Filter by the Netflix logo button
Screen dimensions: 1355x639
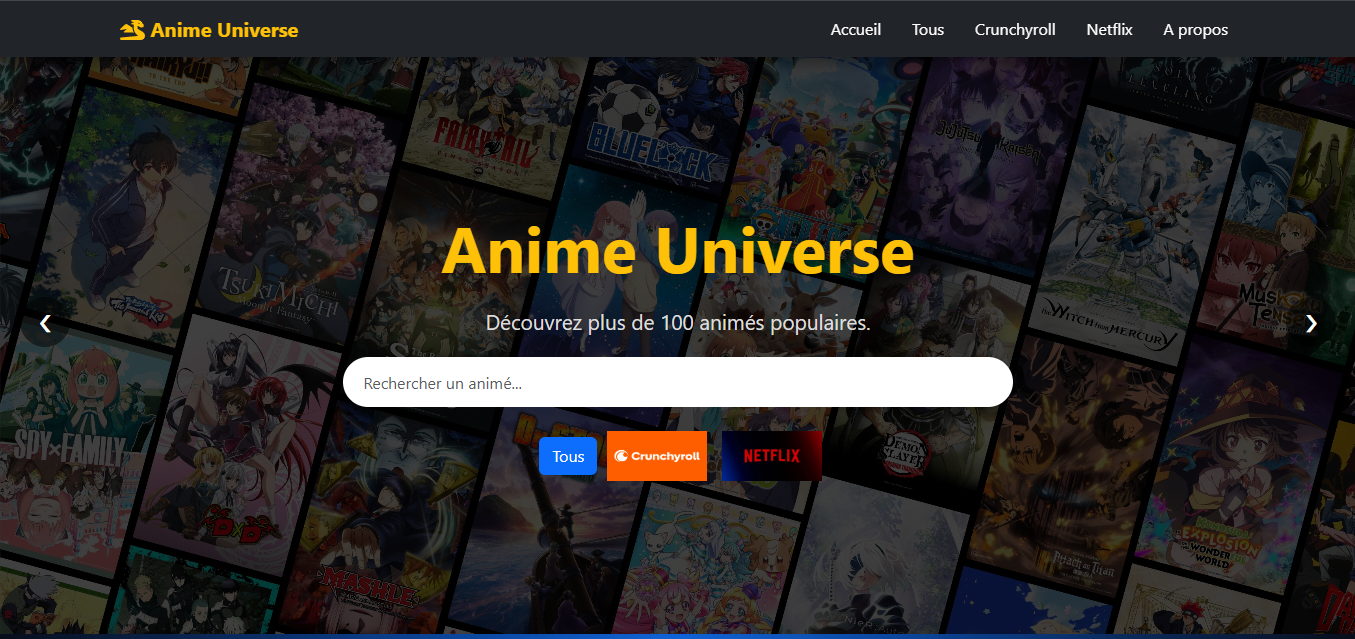pos(772,456)
